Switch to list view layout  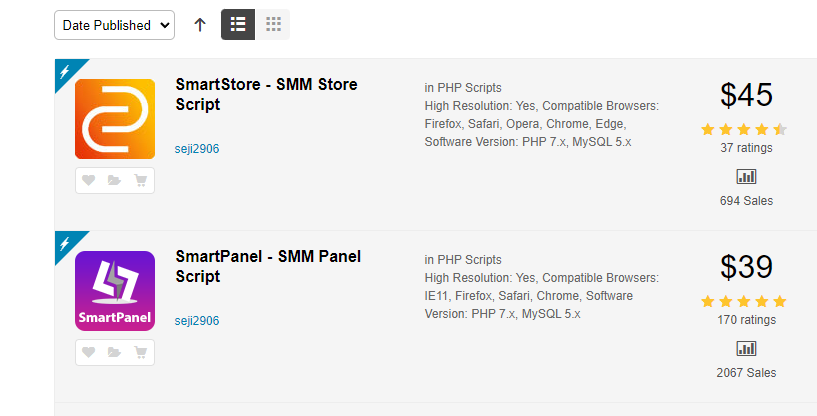click(x=238, y=25)
